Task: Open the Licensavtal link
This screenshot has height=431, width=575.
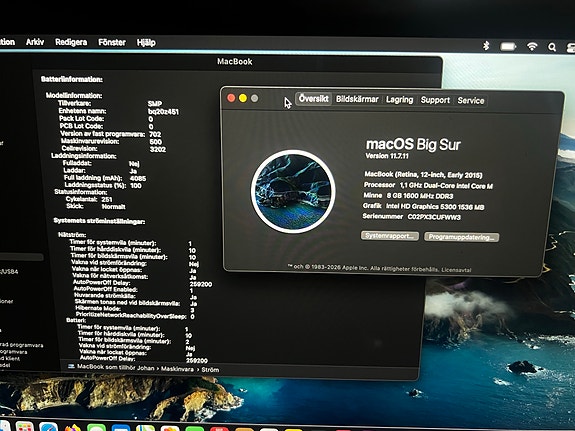Action: 456,270
